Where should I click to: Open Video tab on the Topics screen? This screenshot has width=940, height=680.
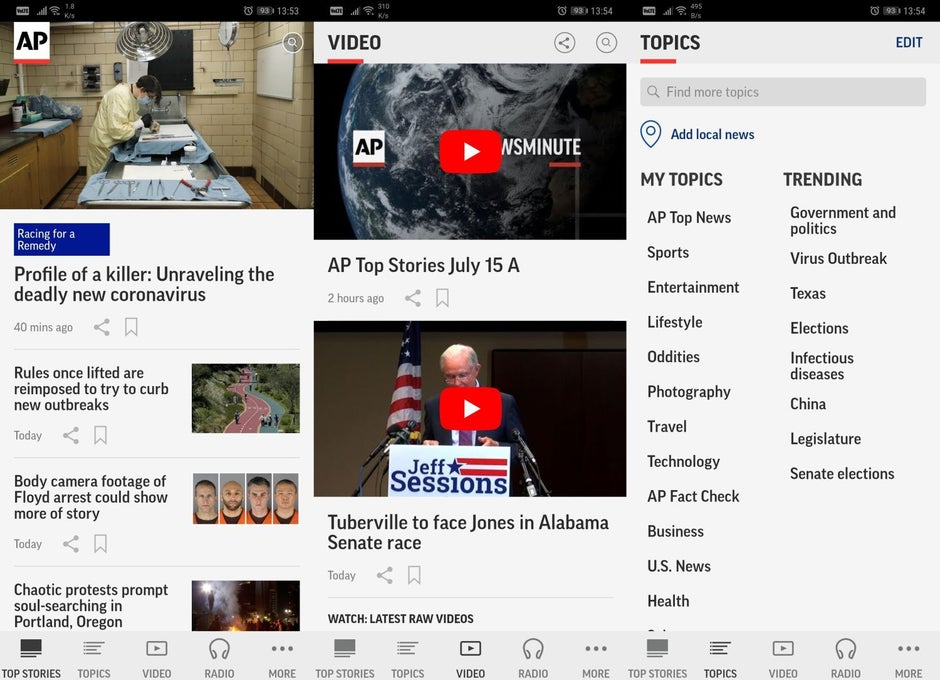click(x=783, y=658)
